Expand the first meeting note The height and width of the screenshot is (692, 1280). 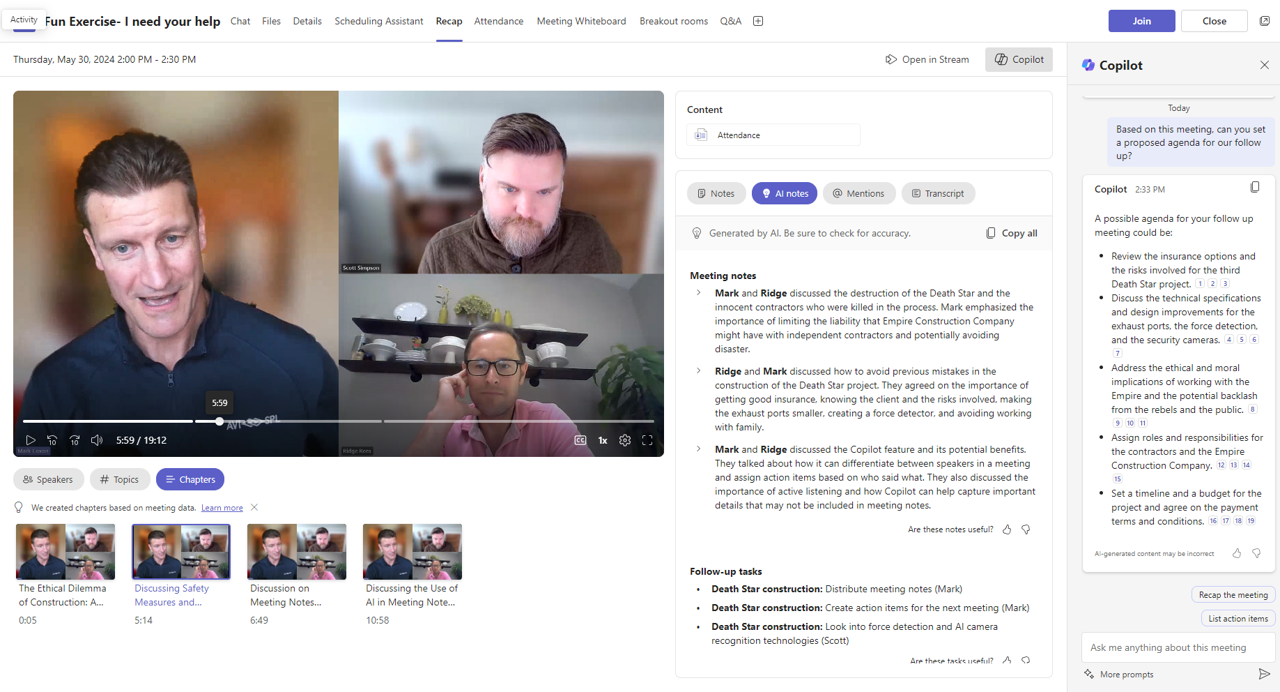698,293
